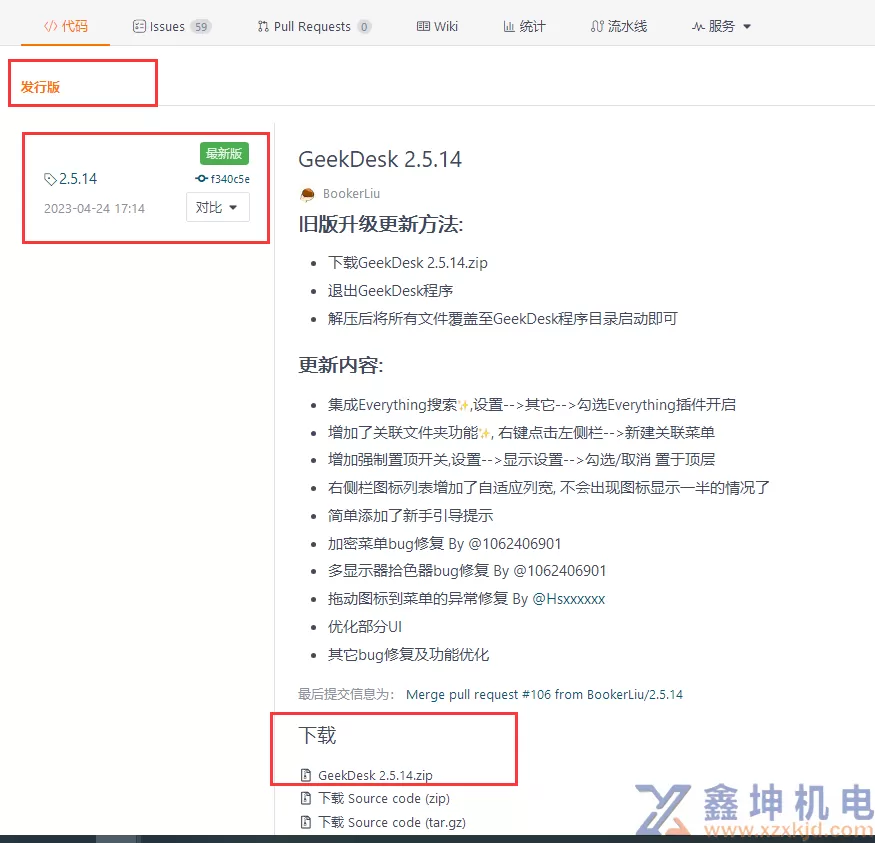Image resolution: width=875 pixels, height=843 pixels.
Task: Open the 2.5.14 tag link
Action: coord(78,179)
